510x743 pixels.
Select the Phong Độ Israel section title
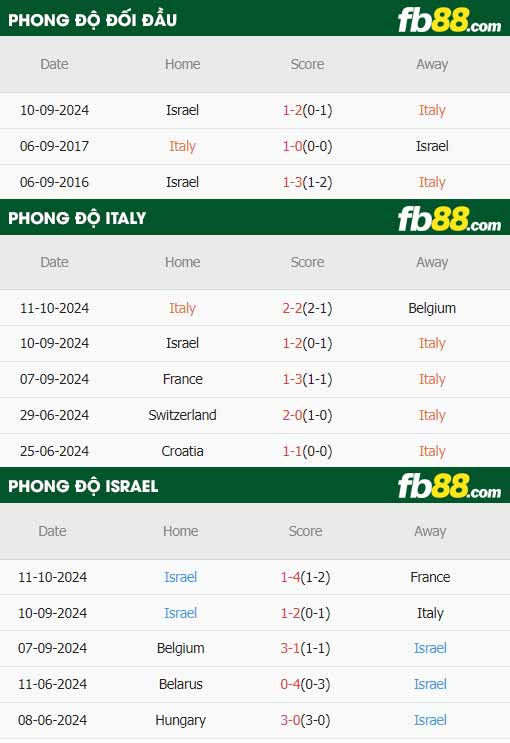(x=83, y=486)
